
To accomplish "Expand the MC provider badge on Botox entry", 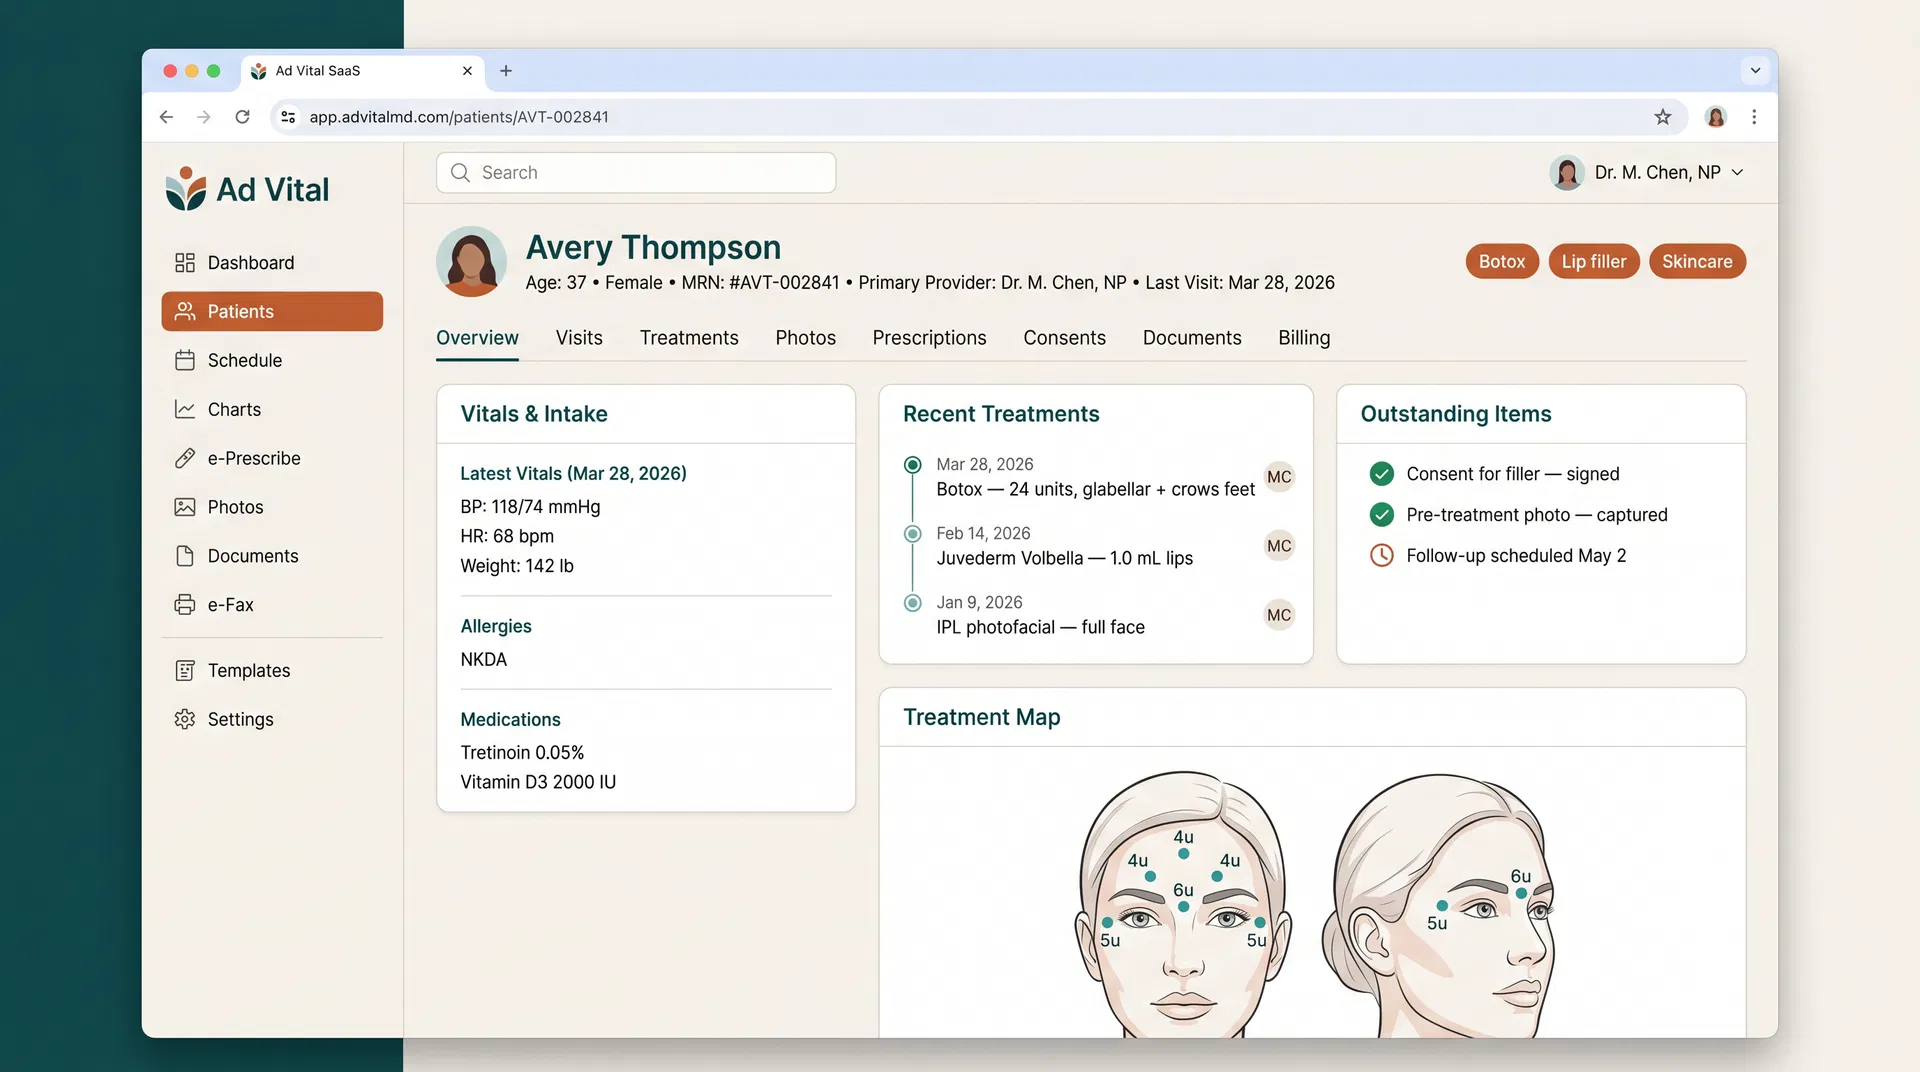I will click(x=1279, y=477).
